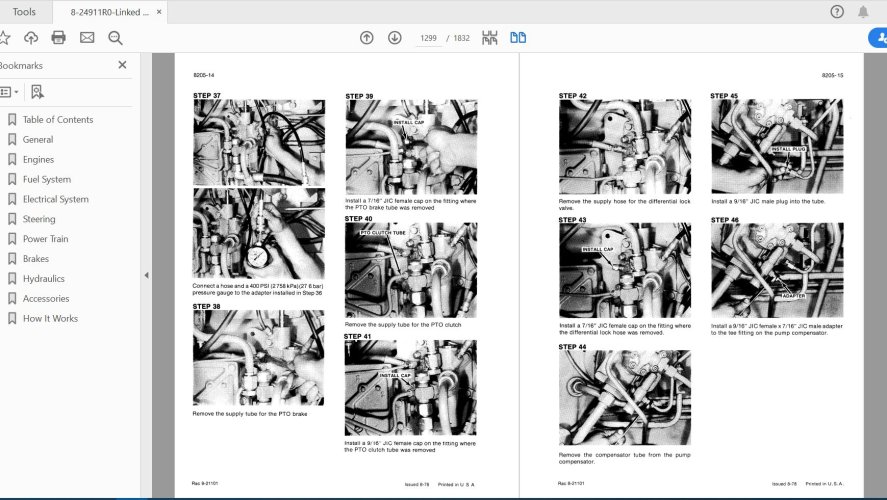
Task: Click the add new bookmark icon
Action: 37,92
